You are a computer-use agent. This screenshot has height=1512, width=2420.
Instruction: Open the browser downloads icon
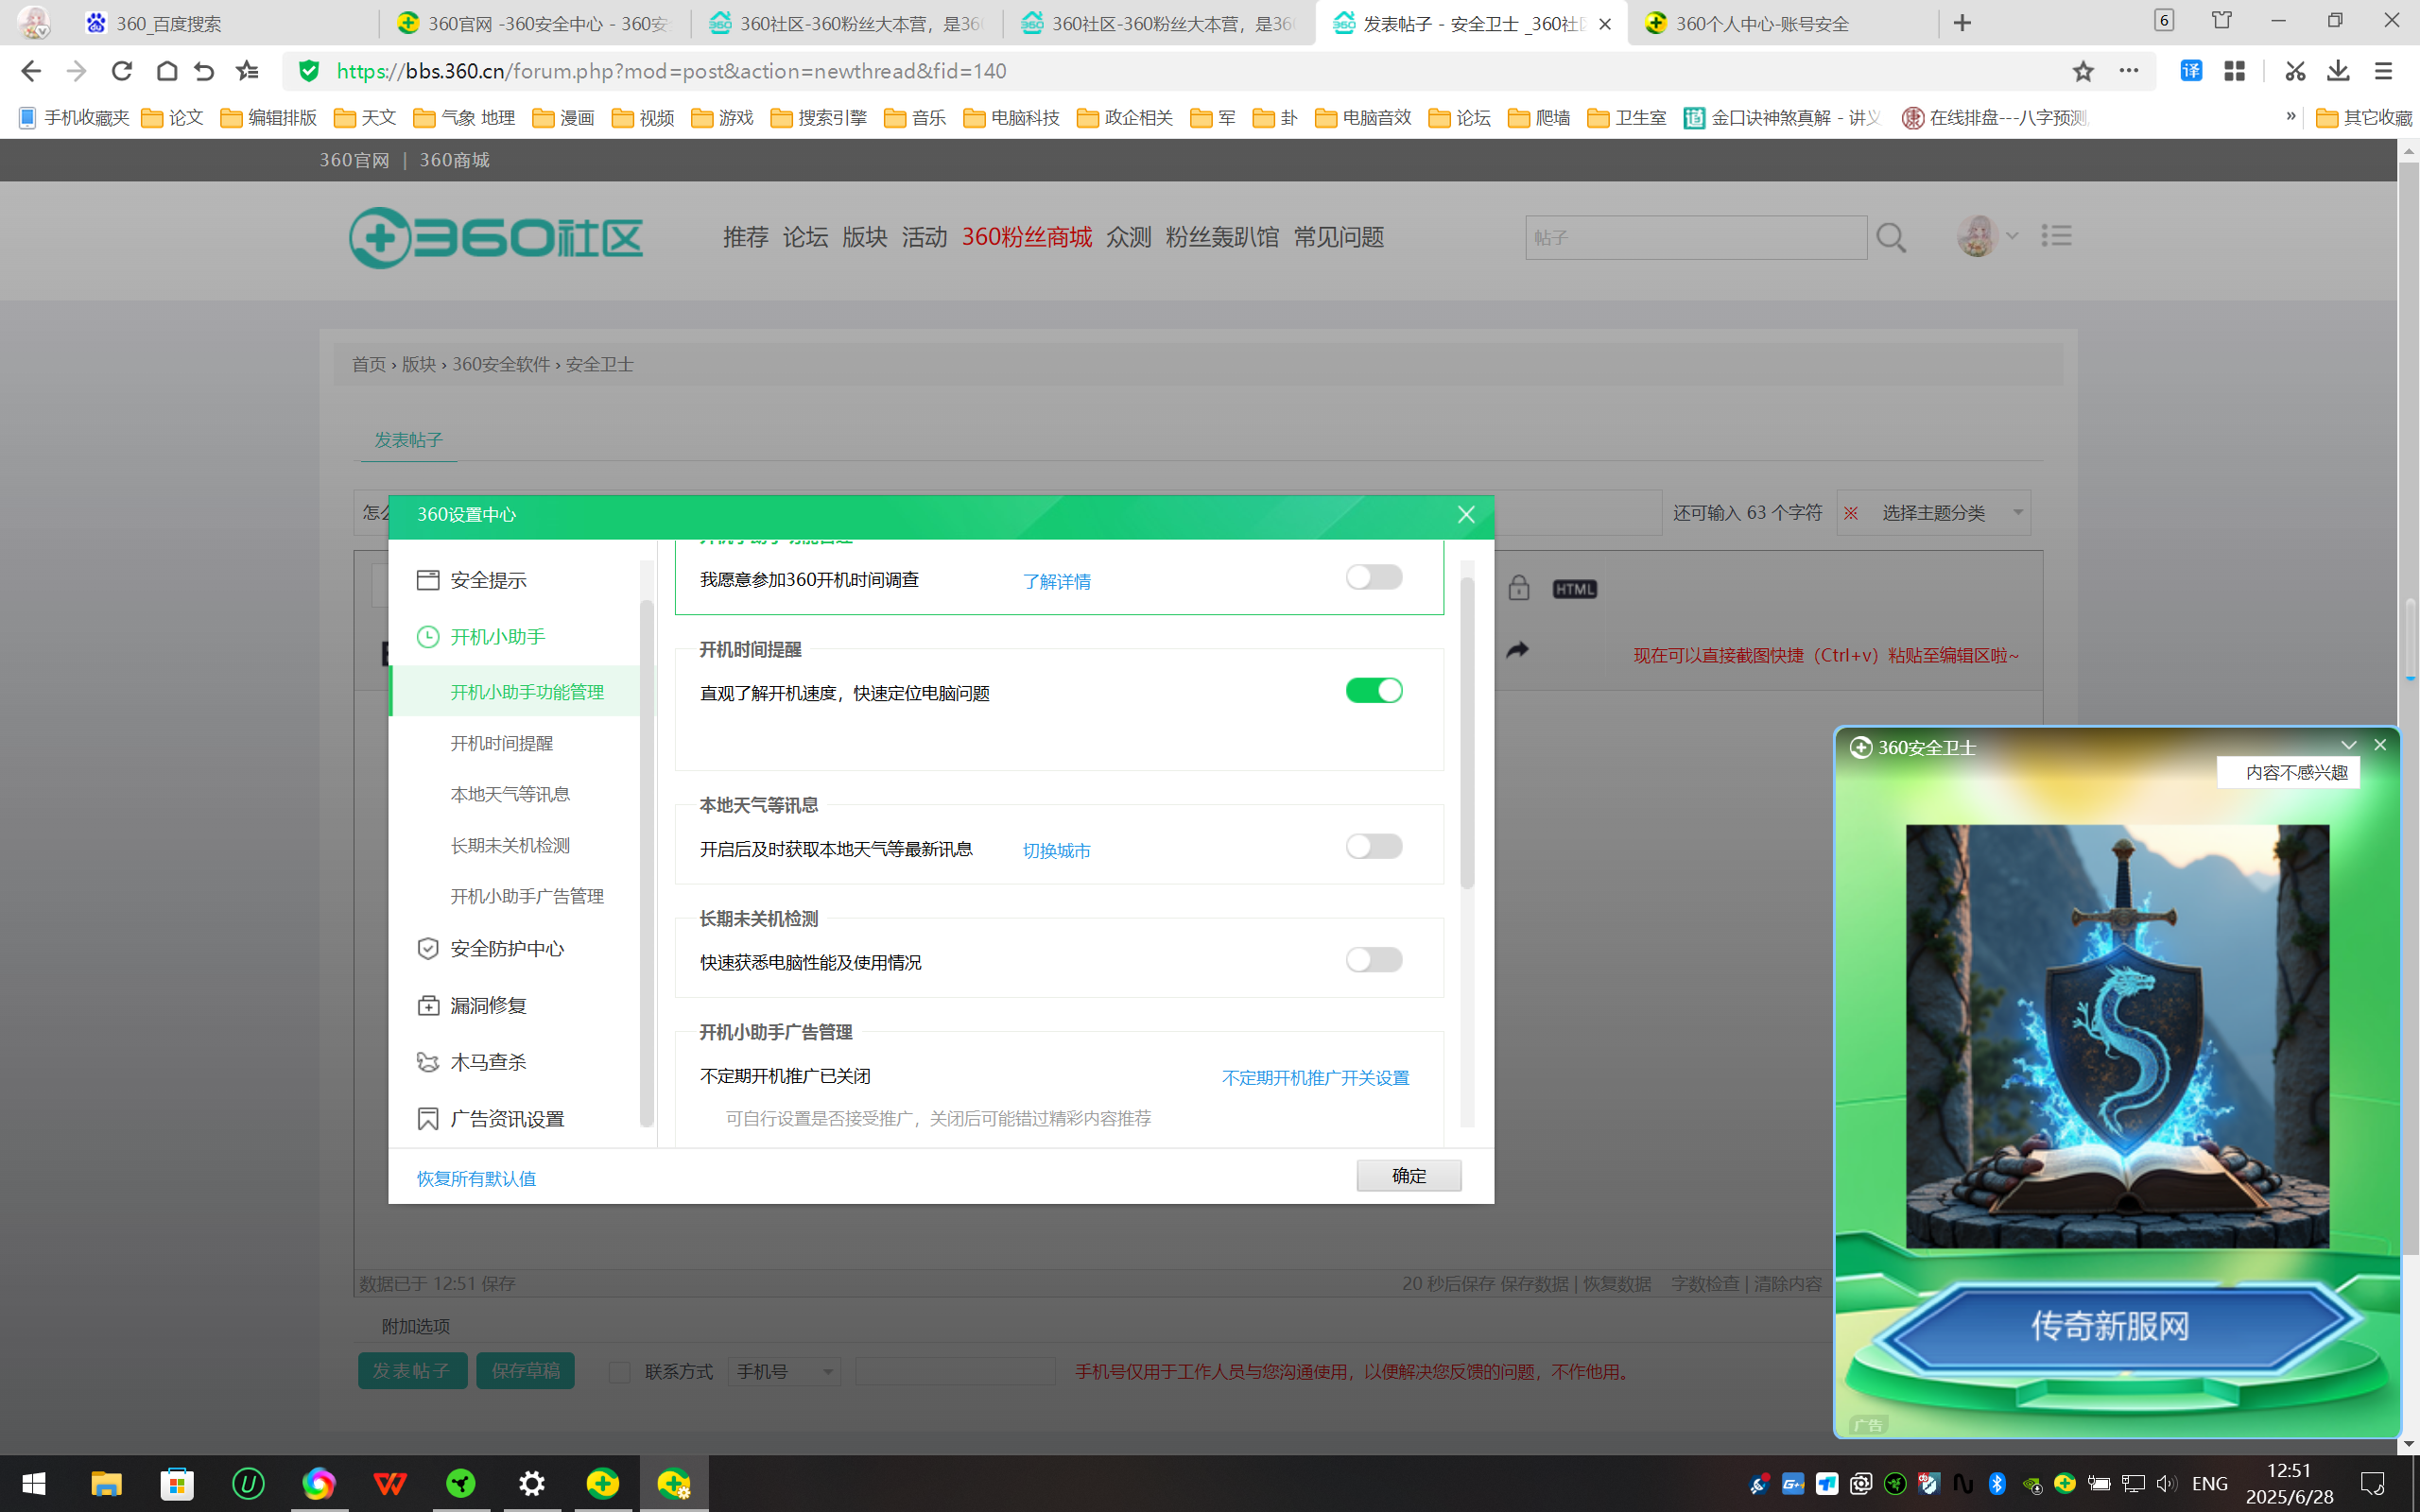click(x=2338, y=71)
